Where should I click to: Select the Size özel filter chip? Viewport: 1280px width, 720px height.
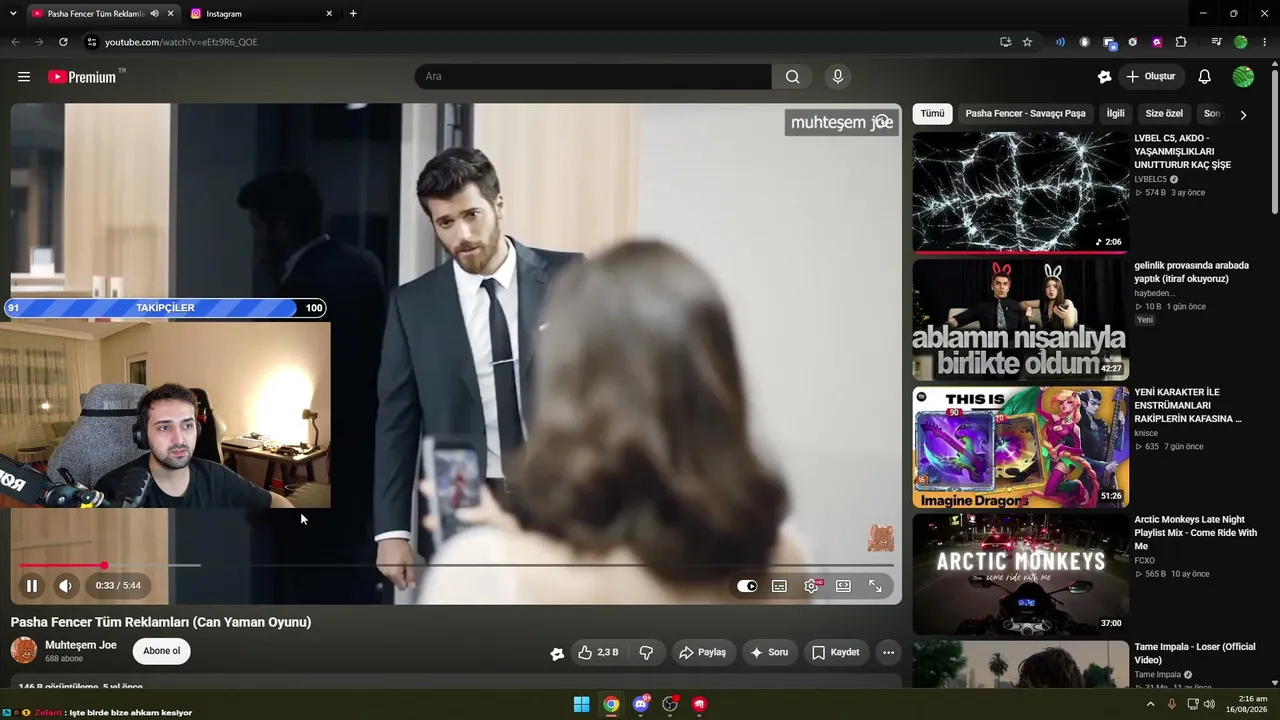[x=1164, y=114]
